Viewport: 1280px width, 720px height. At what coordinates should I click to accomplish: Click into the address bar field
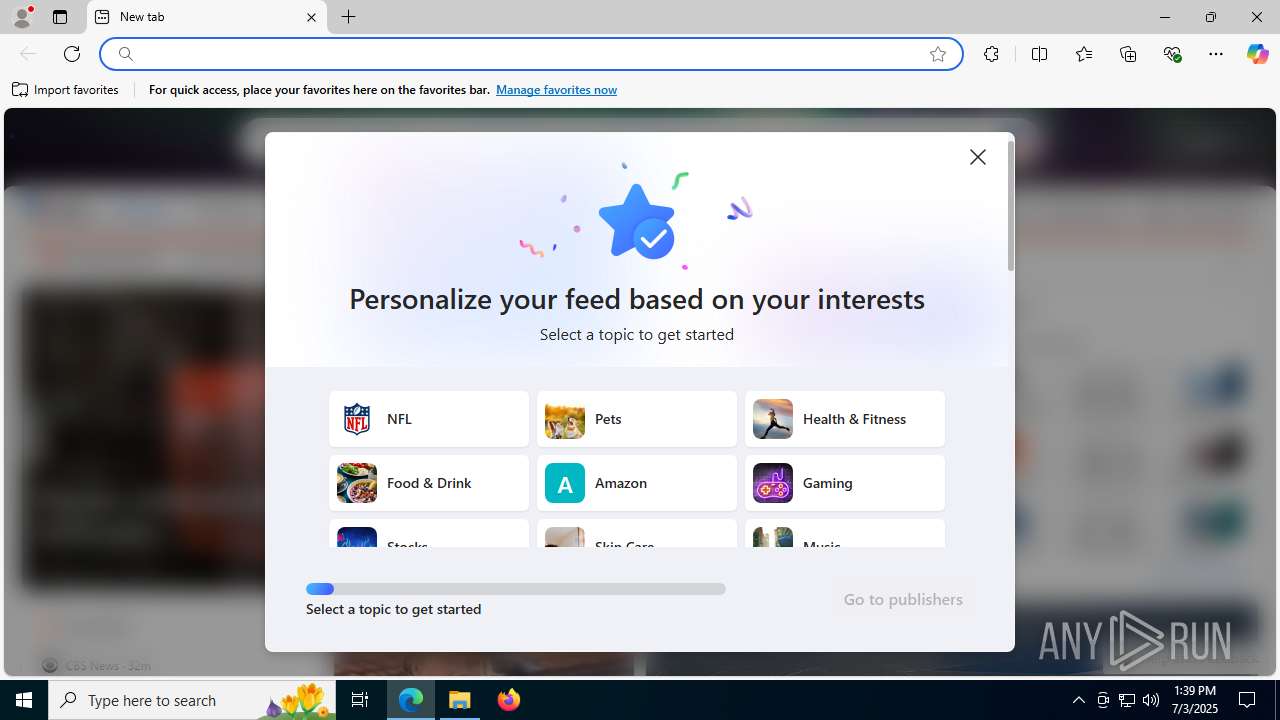click(x=530, y=54)
